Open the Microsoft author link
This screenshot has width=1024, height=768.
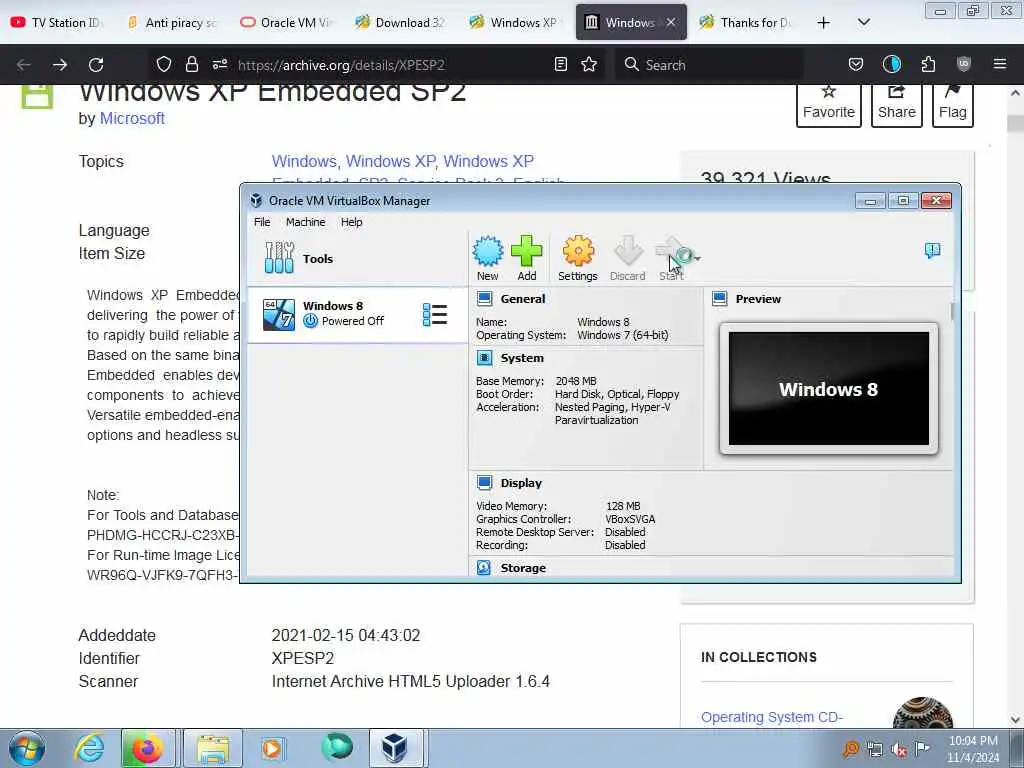click(132, 118)
